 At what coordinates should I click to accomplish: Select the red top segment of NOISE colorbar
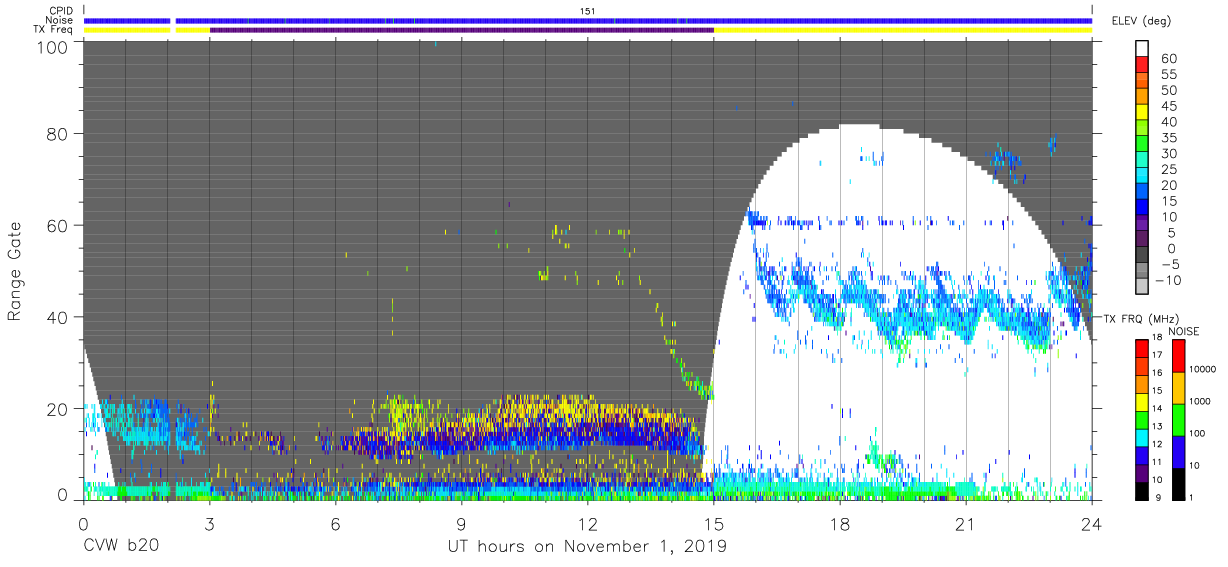click(1178, 357)
